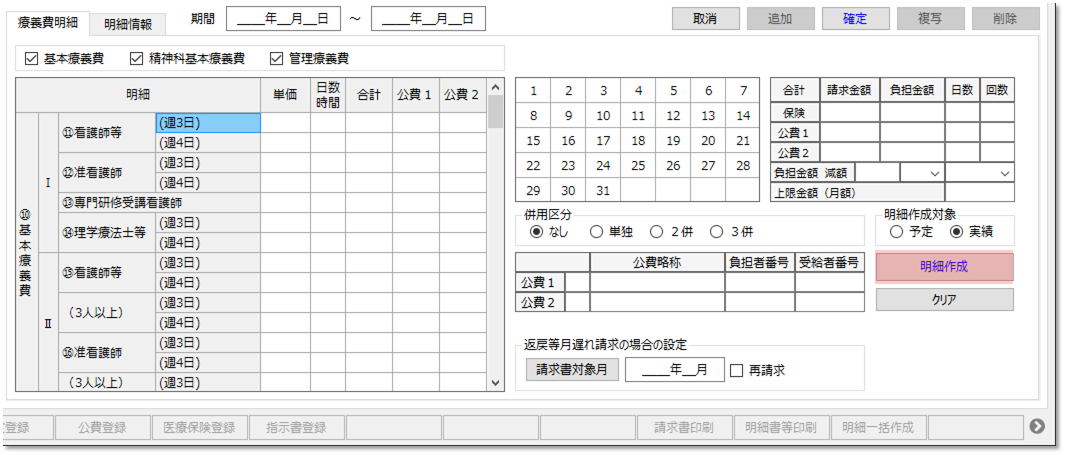The image size is (1065, 455).
Task: Choose the 3併 option
Action: 716,232
